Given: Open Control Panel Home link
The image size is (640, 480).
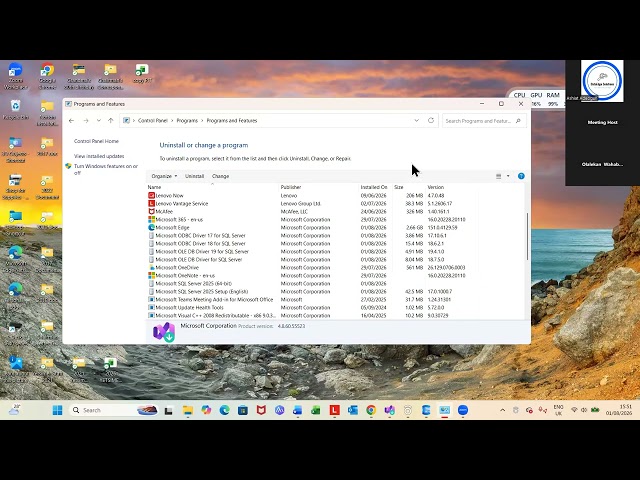Looking at the screenshot, I should [96, 141].
